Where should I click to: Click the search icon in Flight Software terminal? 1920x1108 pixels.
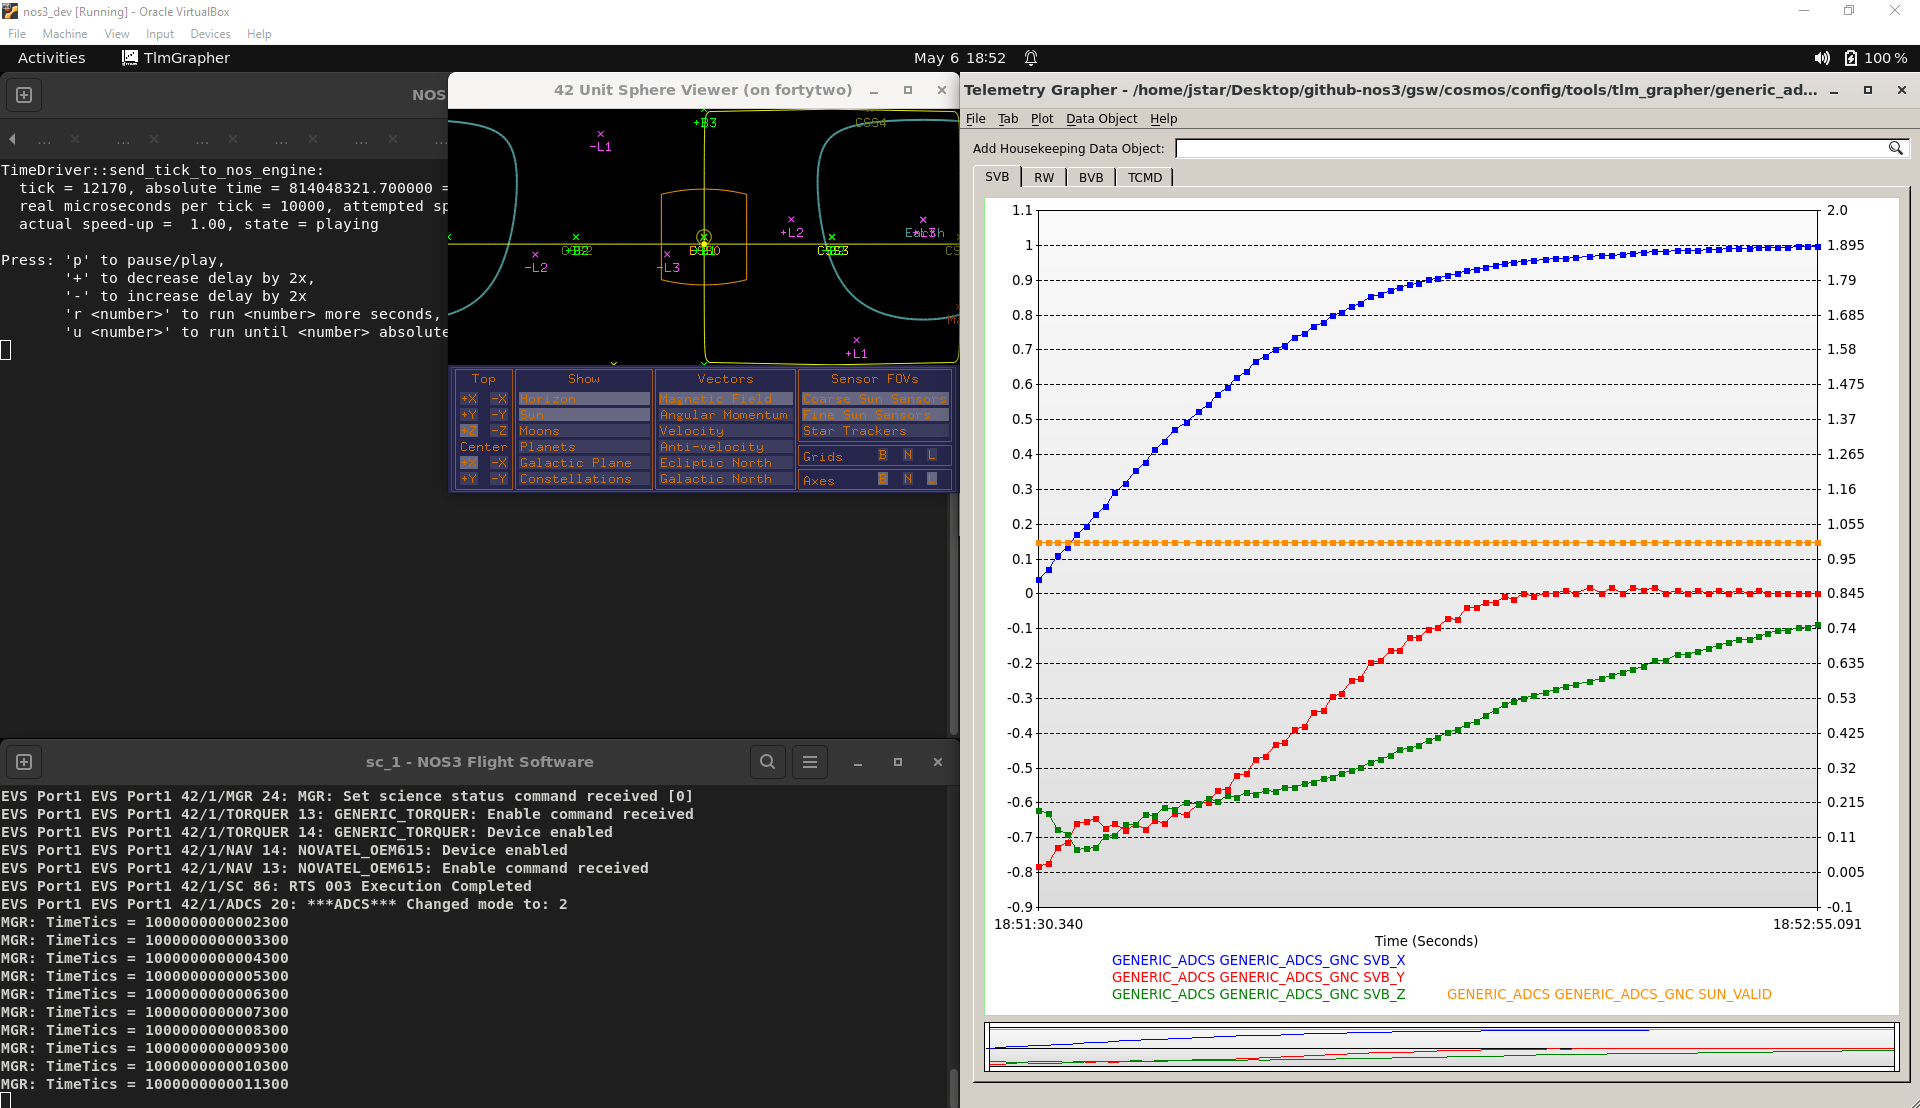(767, 762)
